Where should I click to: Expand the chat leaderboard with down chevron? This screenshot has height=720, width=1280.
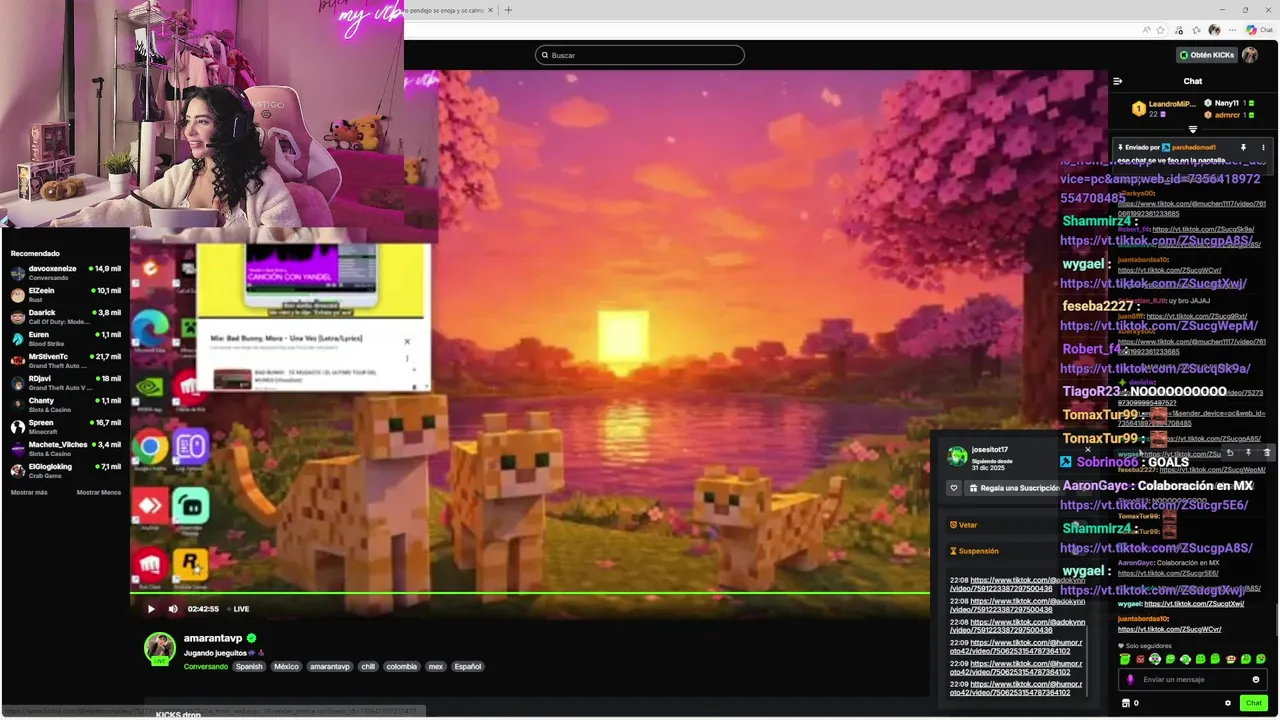pos(1192,129)
